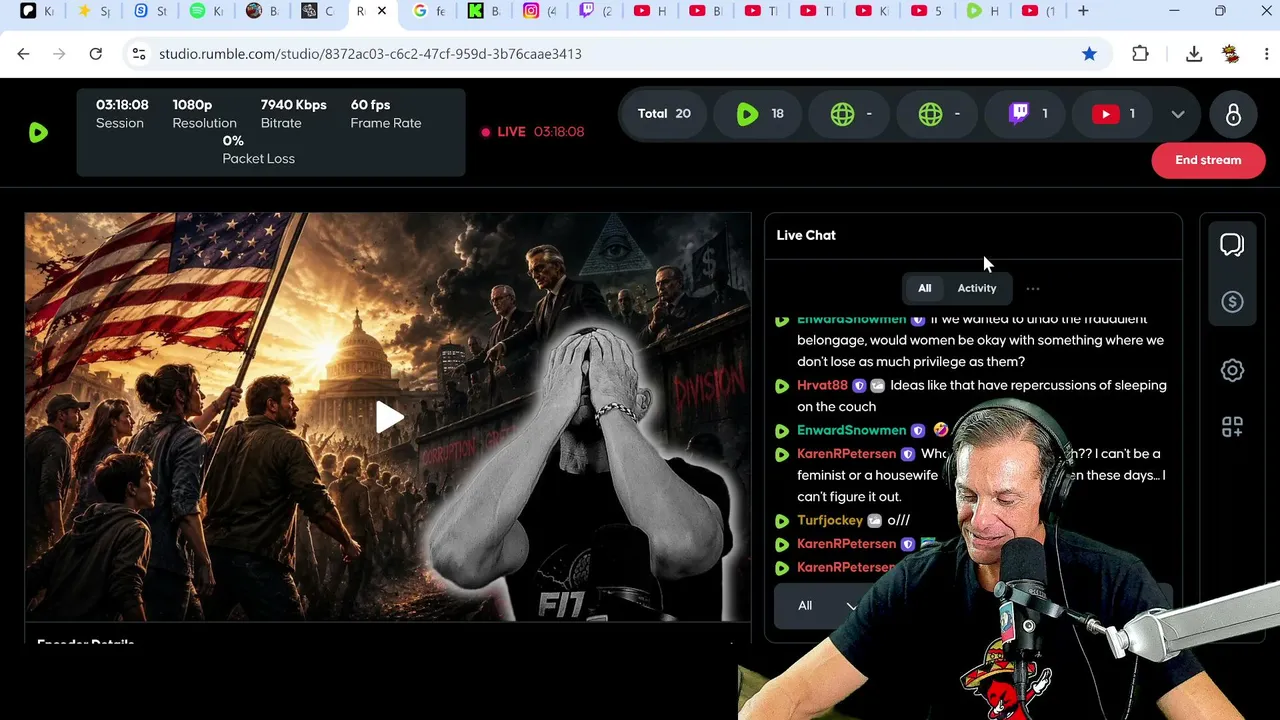1280x720 pixels.
Task: Open the settings gear in right sidebar
Action: point(1232,370)
